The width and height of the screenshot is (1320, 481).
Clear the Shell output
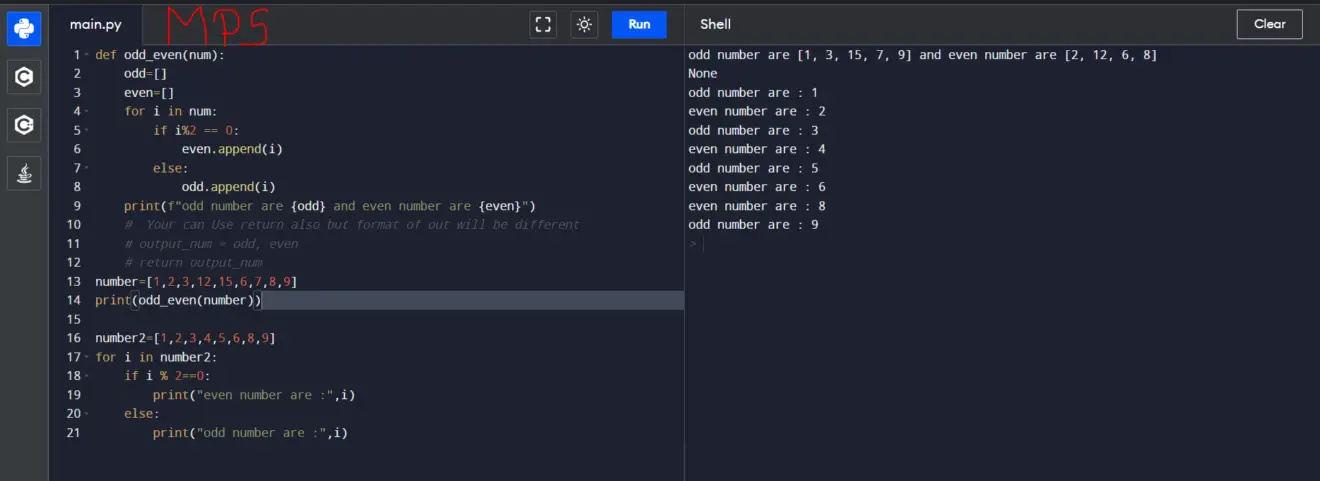click(x=1269, y=24)
